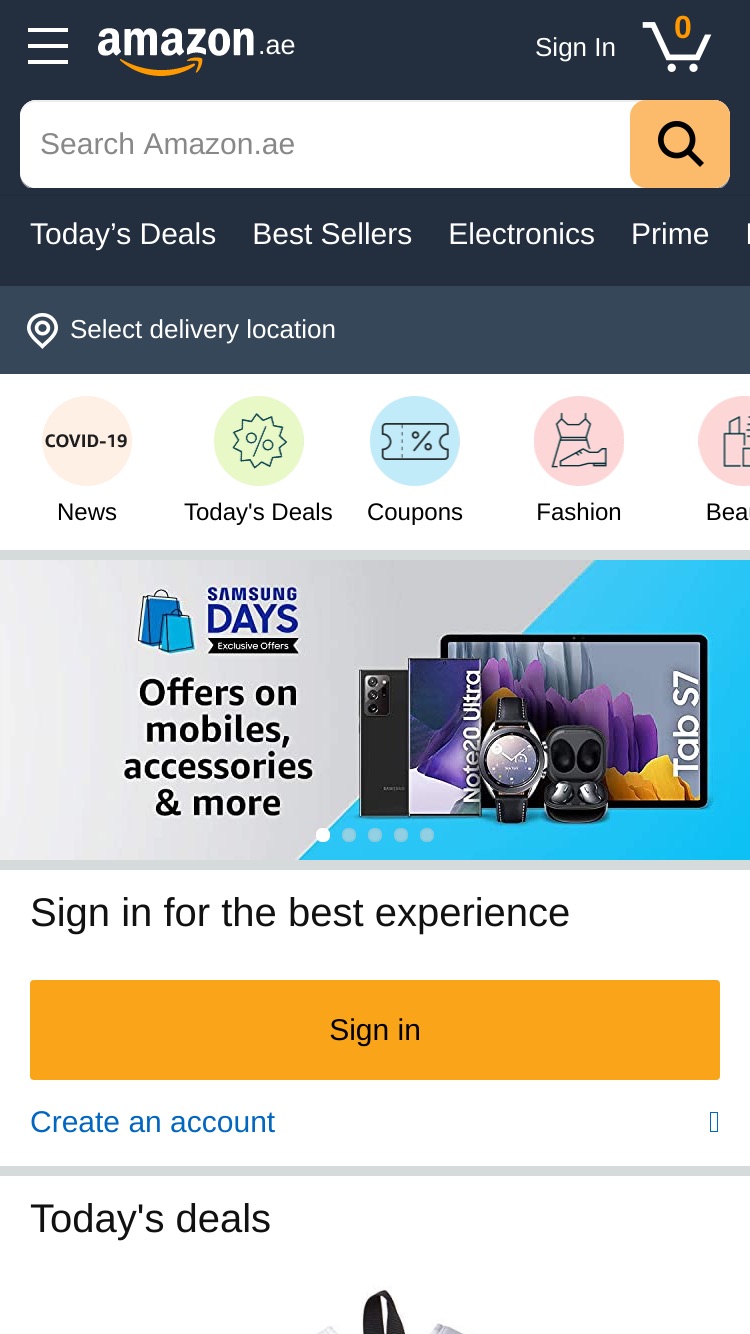The width and height of the screenshot is (750, 1334).
Task: Open the Samsung Days offers banner
Action: (x=375, y=710)
